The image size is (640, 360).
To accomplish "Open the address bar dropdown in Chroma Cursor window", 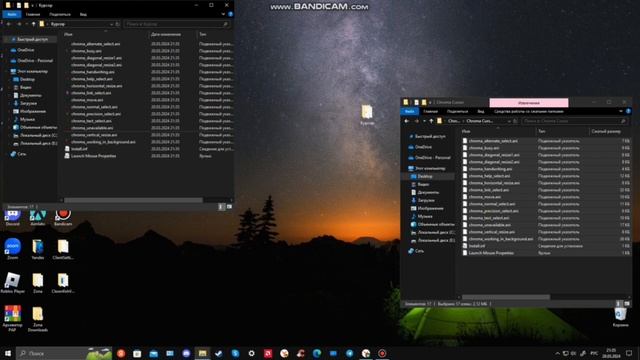I will click(x=509, y=121).
